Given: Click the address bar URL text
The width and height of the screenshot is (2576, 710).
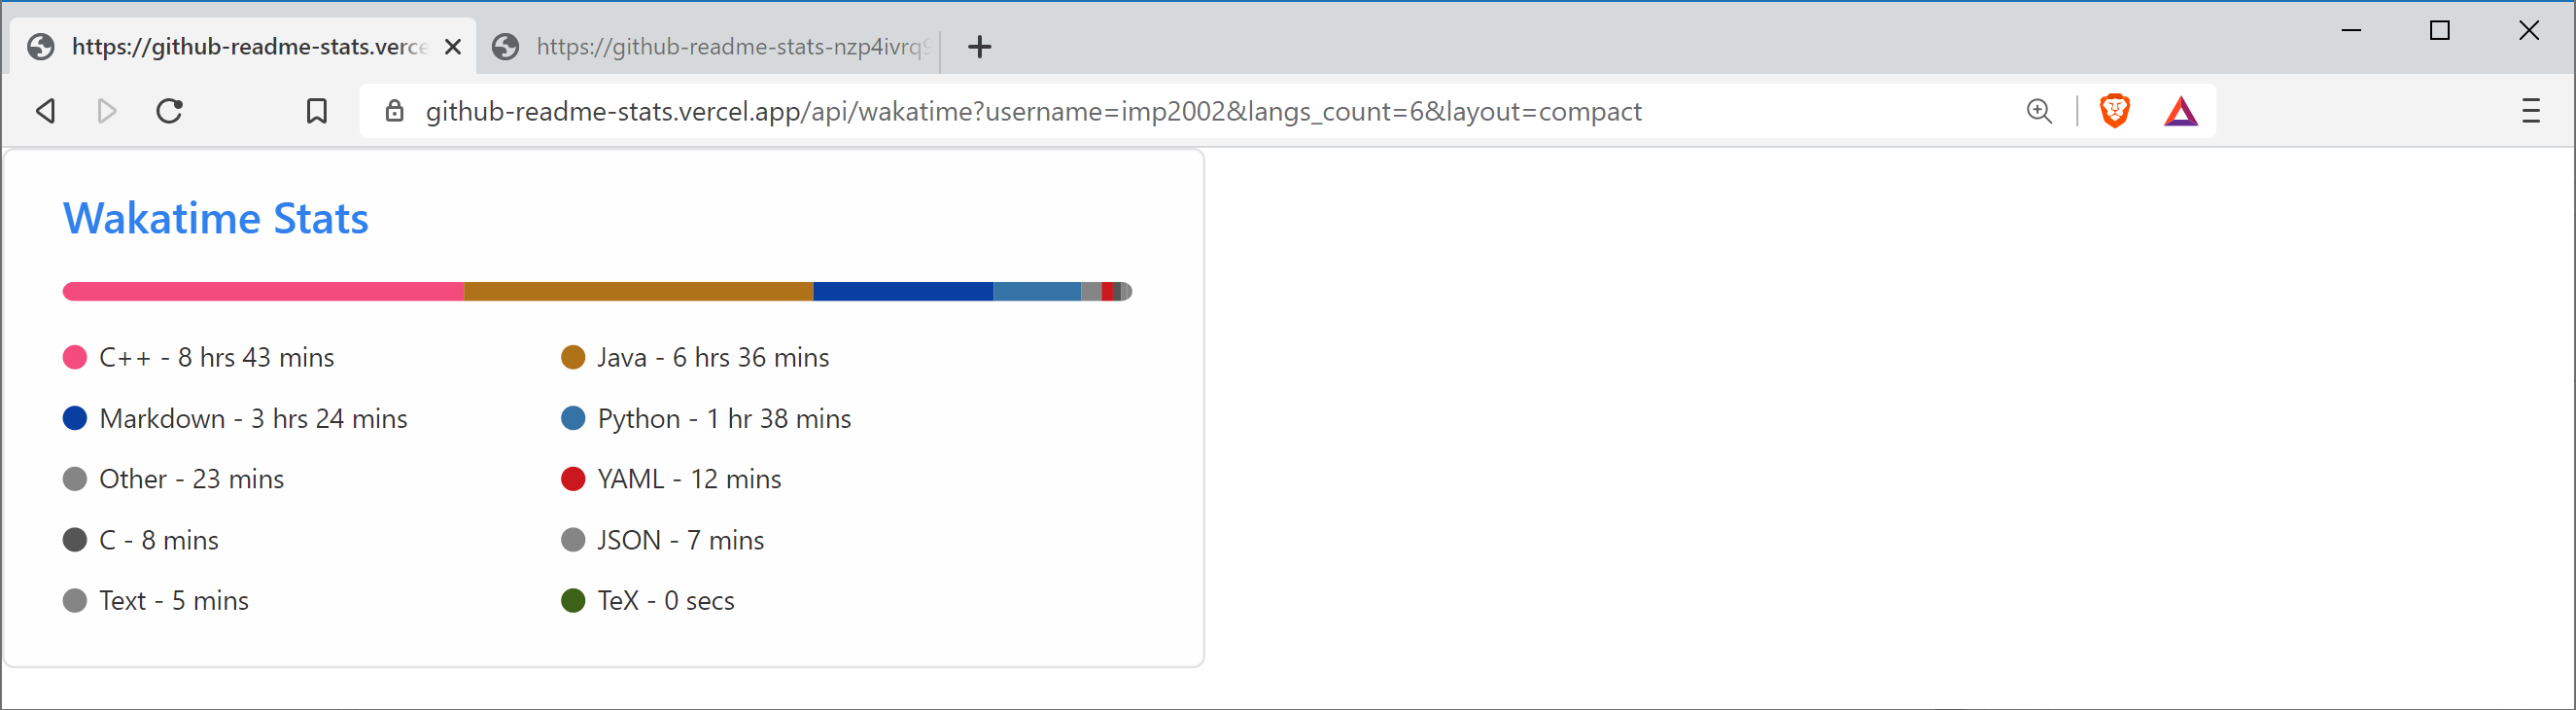Looking at the screenshot, I should pyautogui.click(x=1033, y=111).
